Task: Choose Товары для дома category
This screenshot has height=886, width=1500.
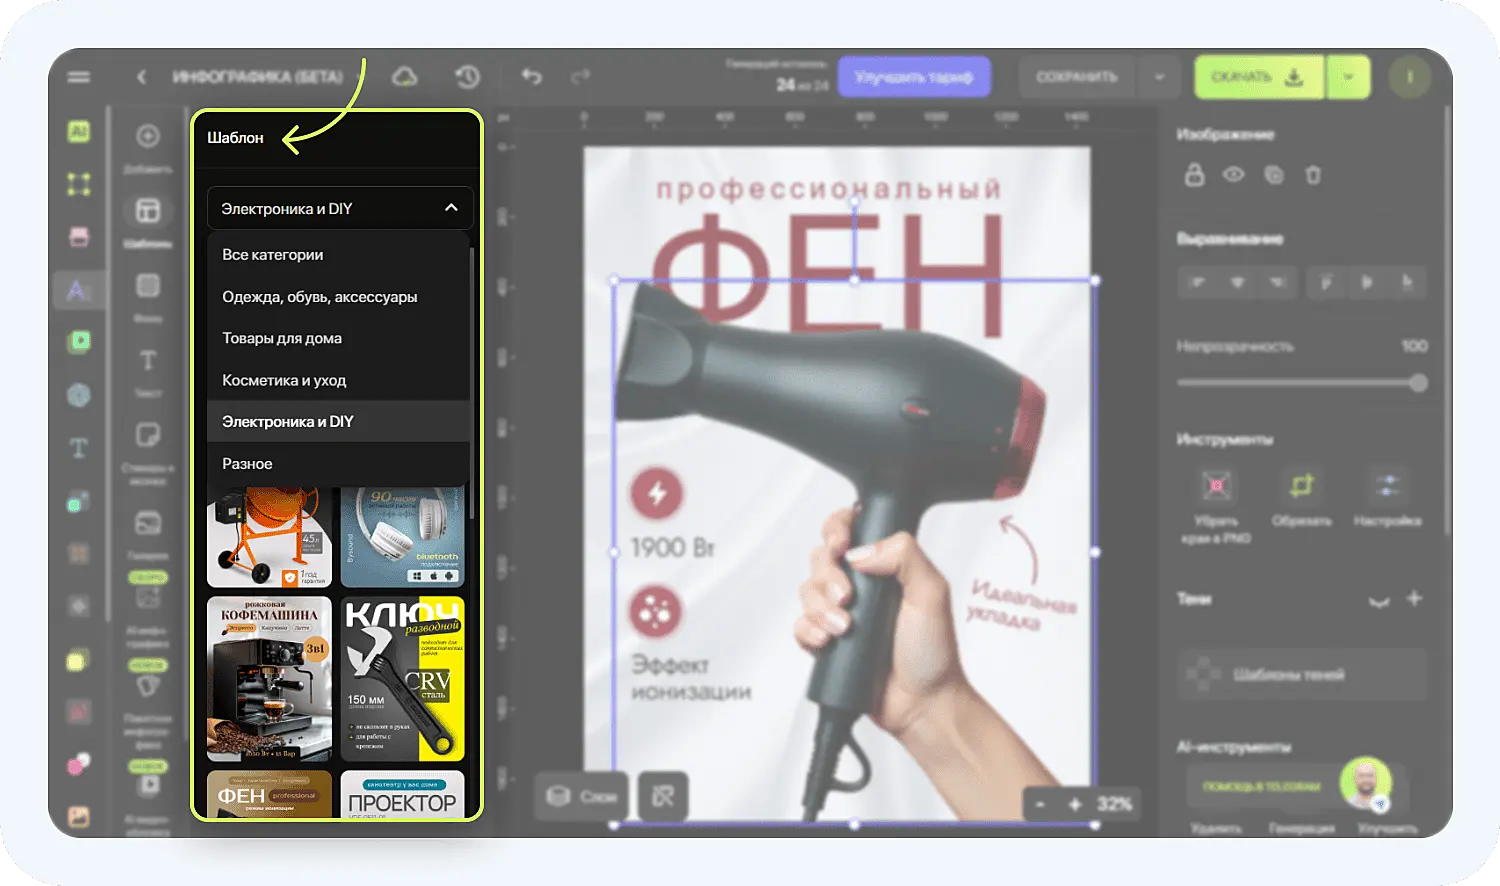Action: click(x=338, y=338)
